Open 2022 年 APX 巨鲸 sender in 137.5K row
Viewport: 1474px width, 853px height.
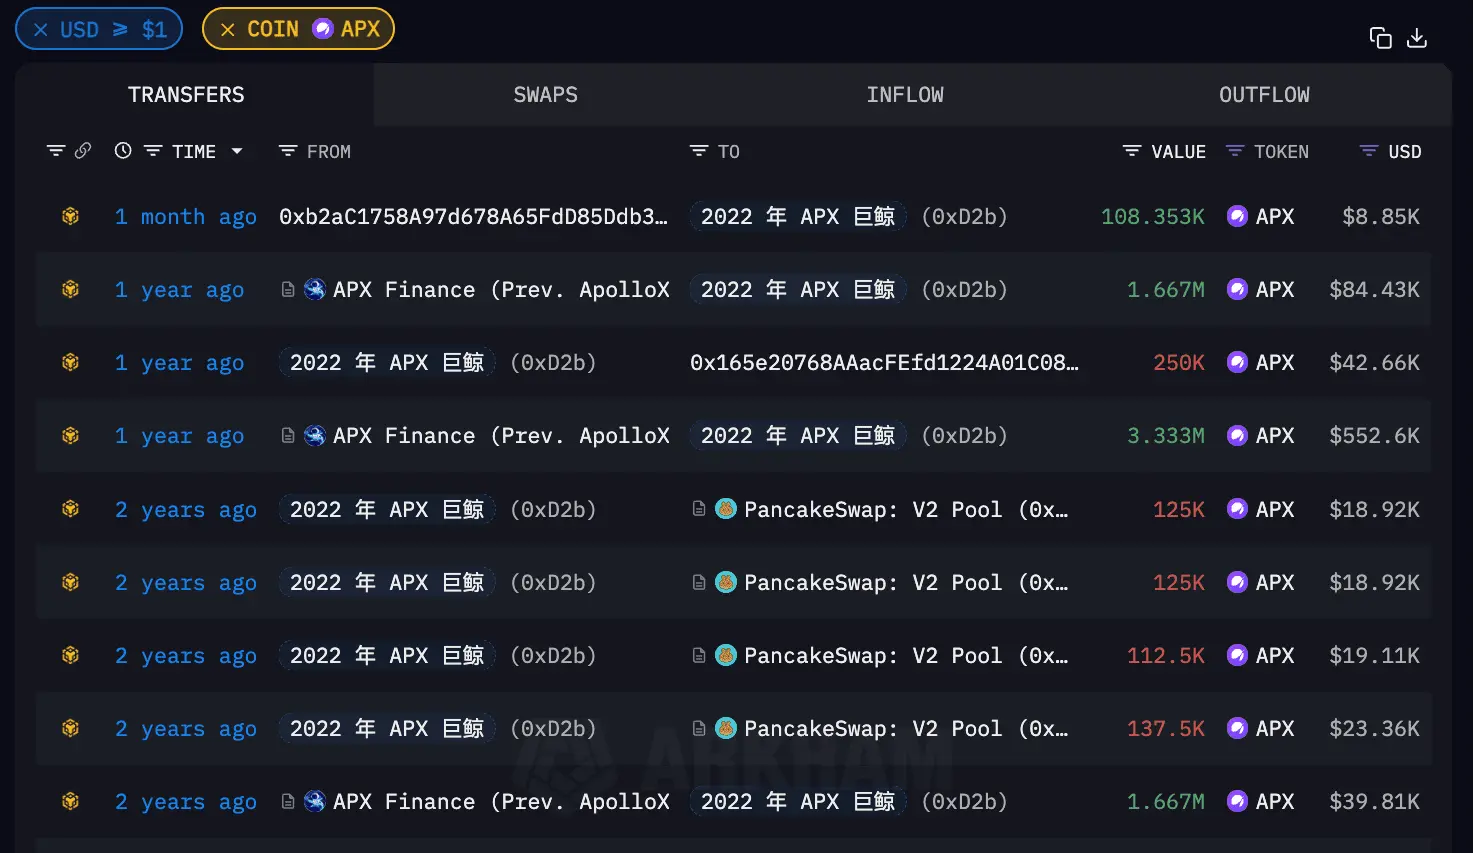tap(387, 729)
